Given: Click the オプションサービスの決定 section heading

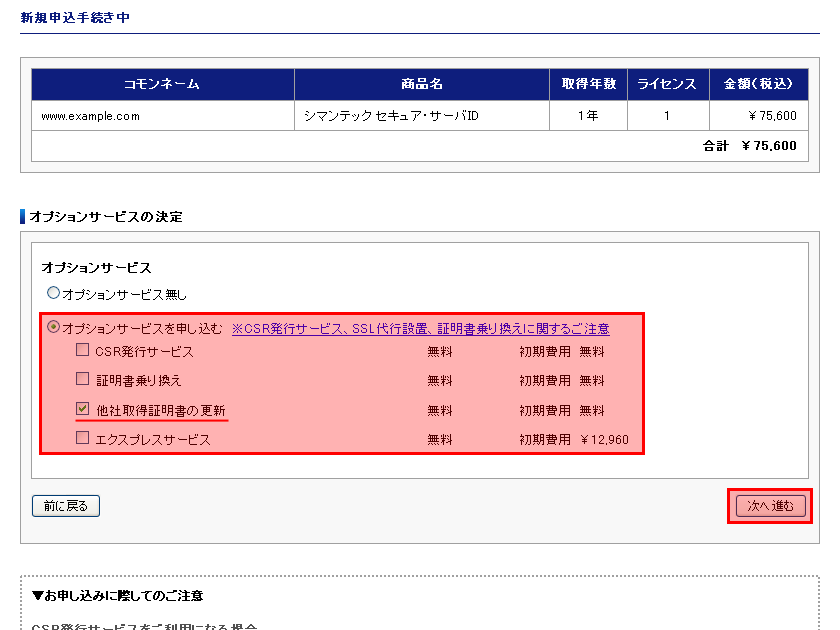Looking at the screenshot, I should point(106,217).
